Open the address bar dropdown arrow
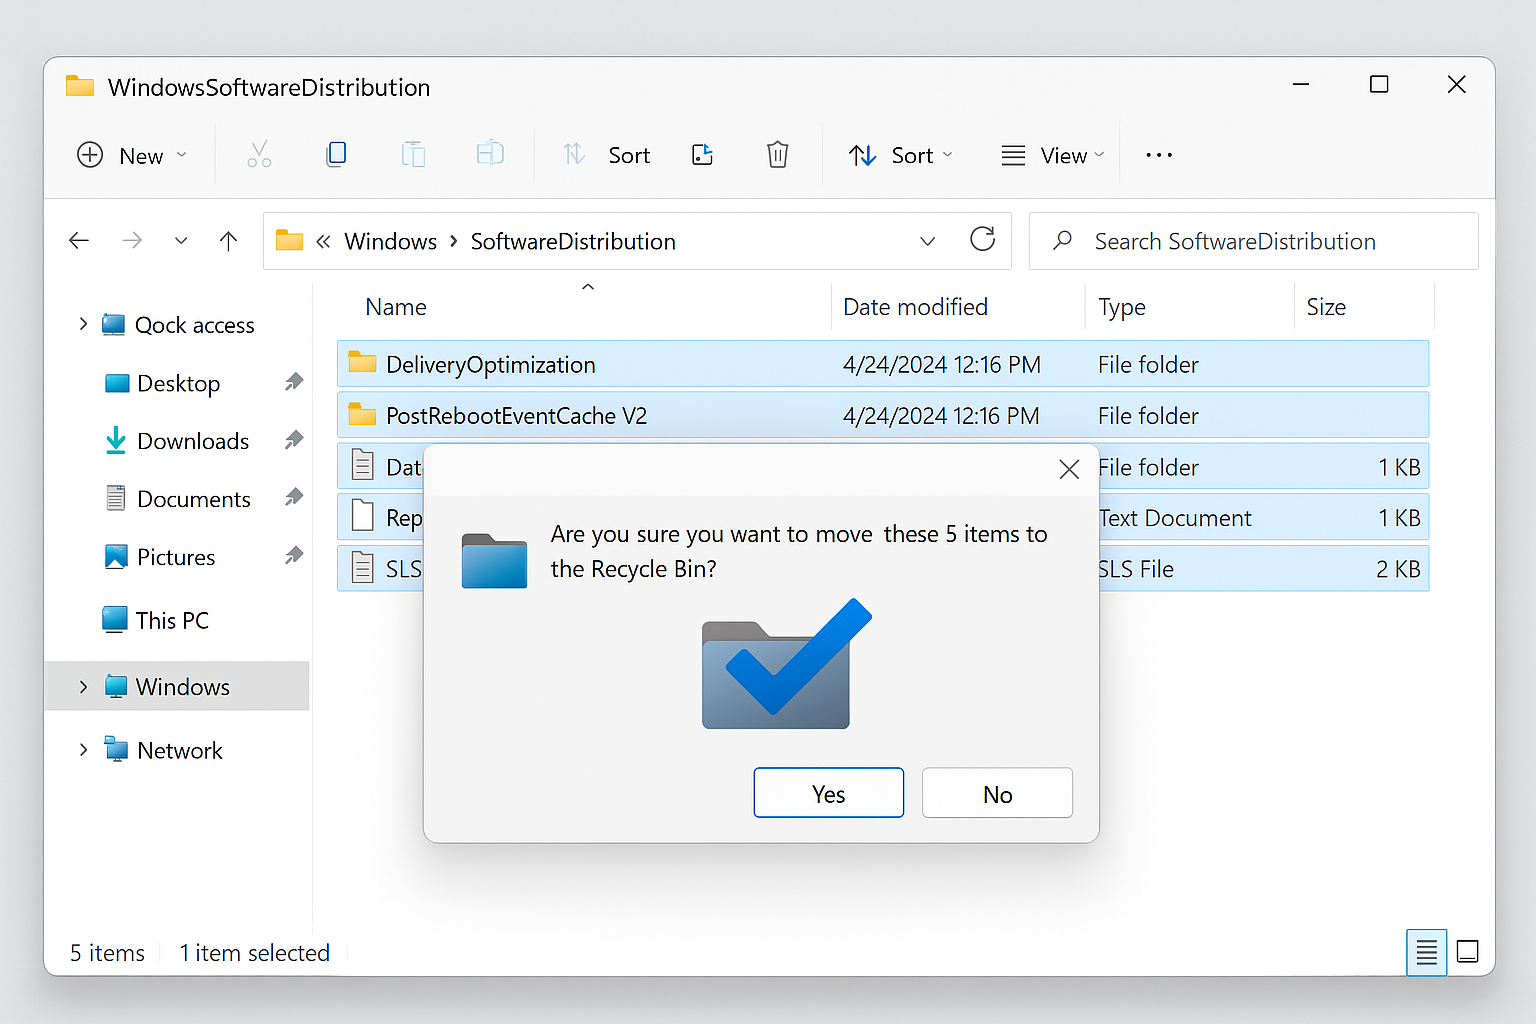The height and width of the screenshot is (1024, 1536). 928,241
